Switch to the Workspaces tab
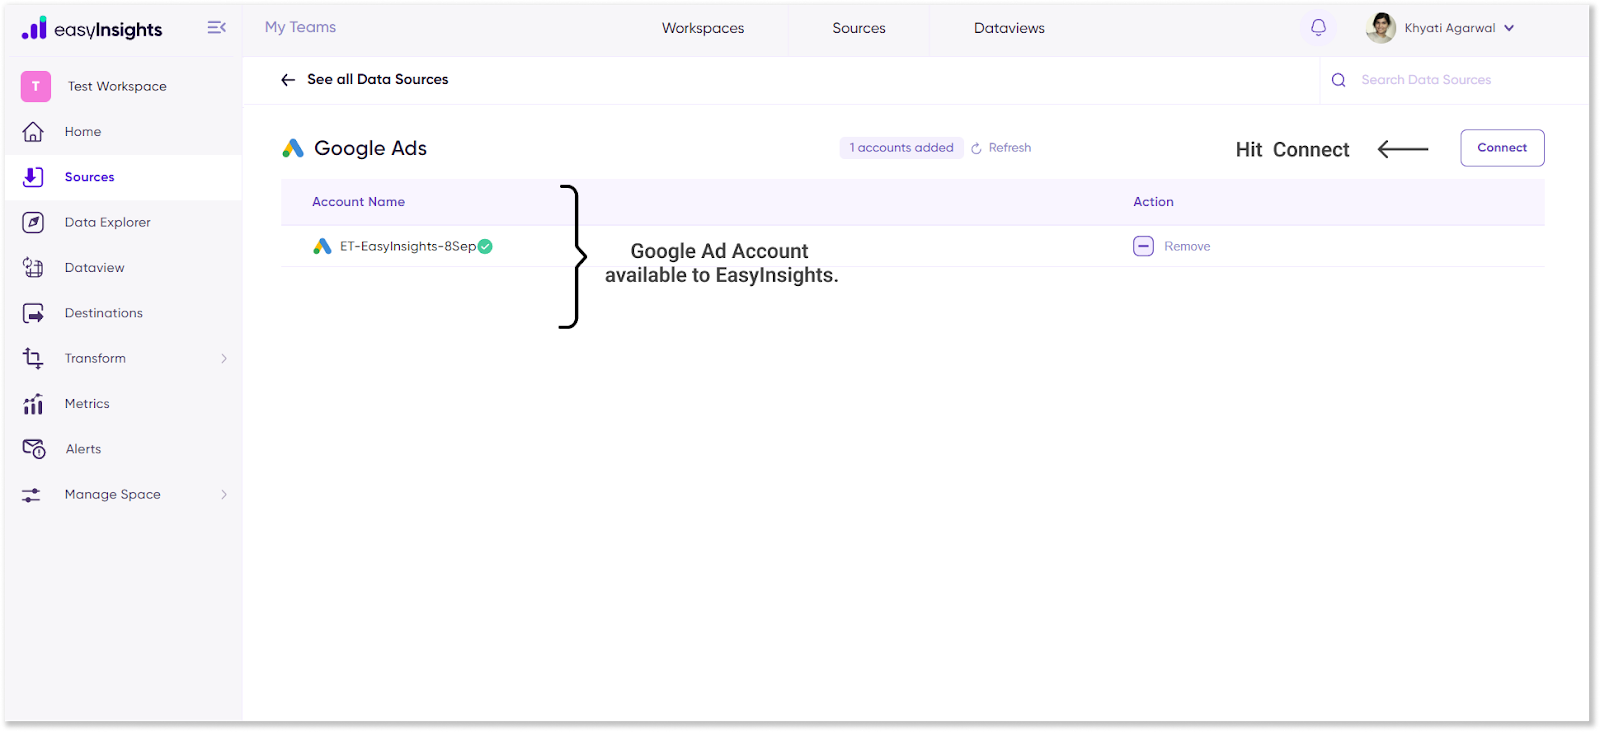This screenshot has height=732, width=1600. click(x=703, y=28)
